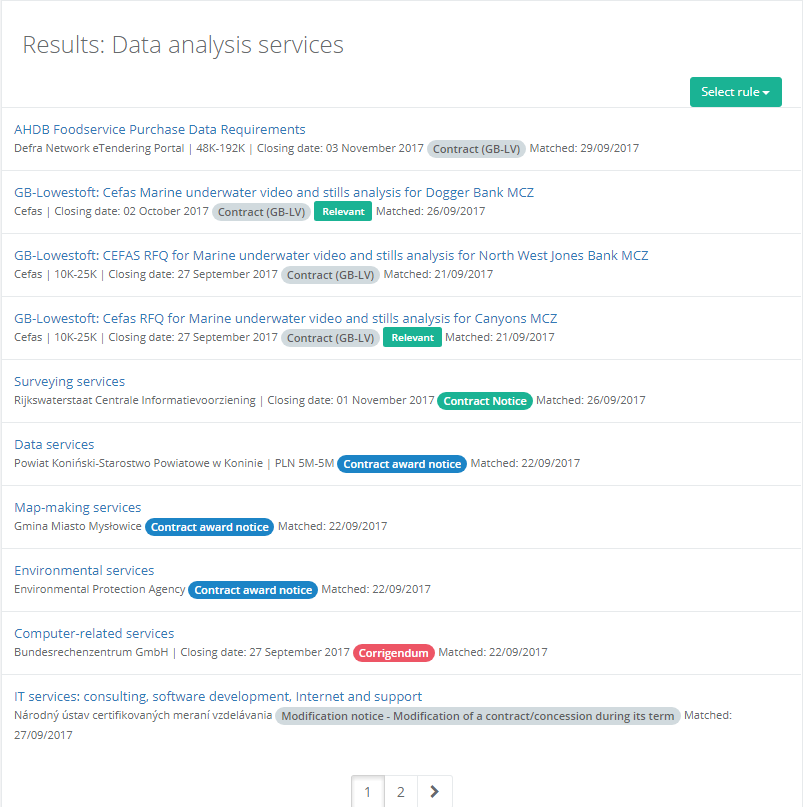This screenshot has height=807, width=803.
Task: Open AHDB Foodservice Purchase Data Requirements link
Action: pos(160,129)
